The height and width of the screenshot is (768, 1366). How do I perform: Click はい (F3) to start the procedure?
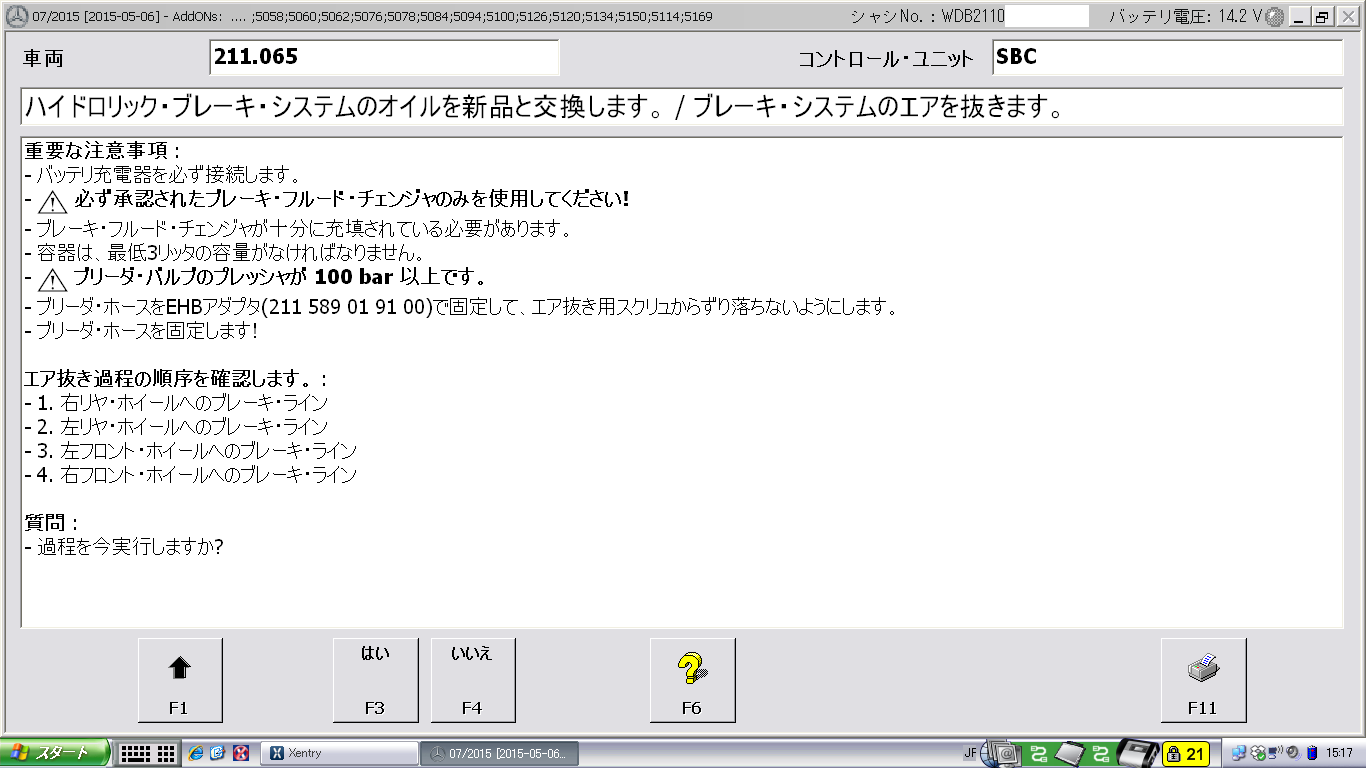(375, 679)
